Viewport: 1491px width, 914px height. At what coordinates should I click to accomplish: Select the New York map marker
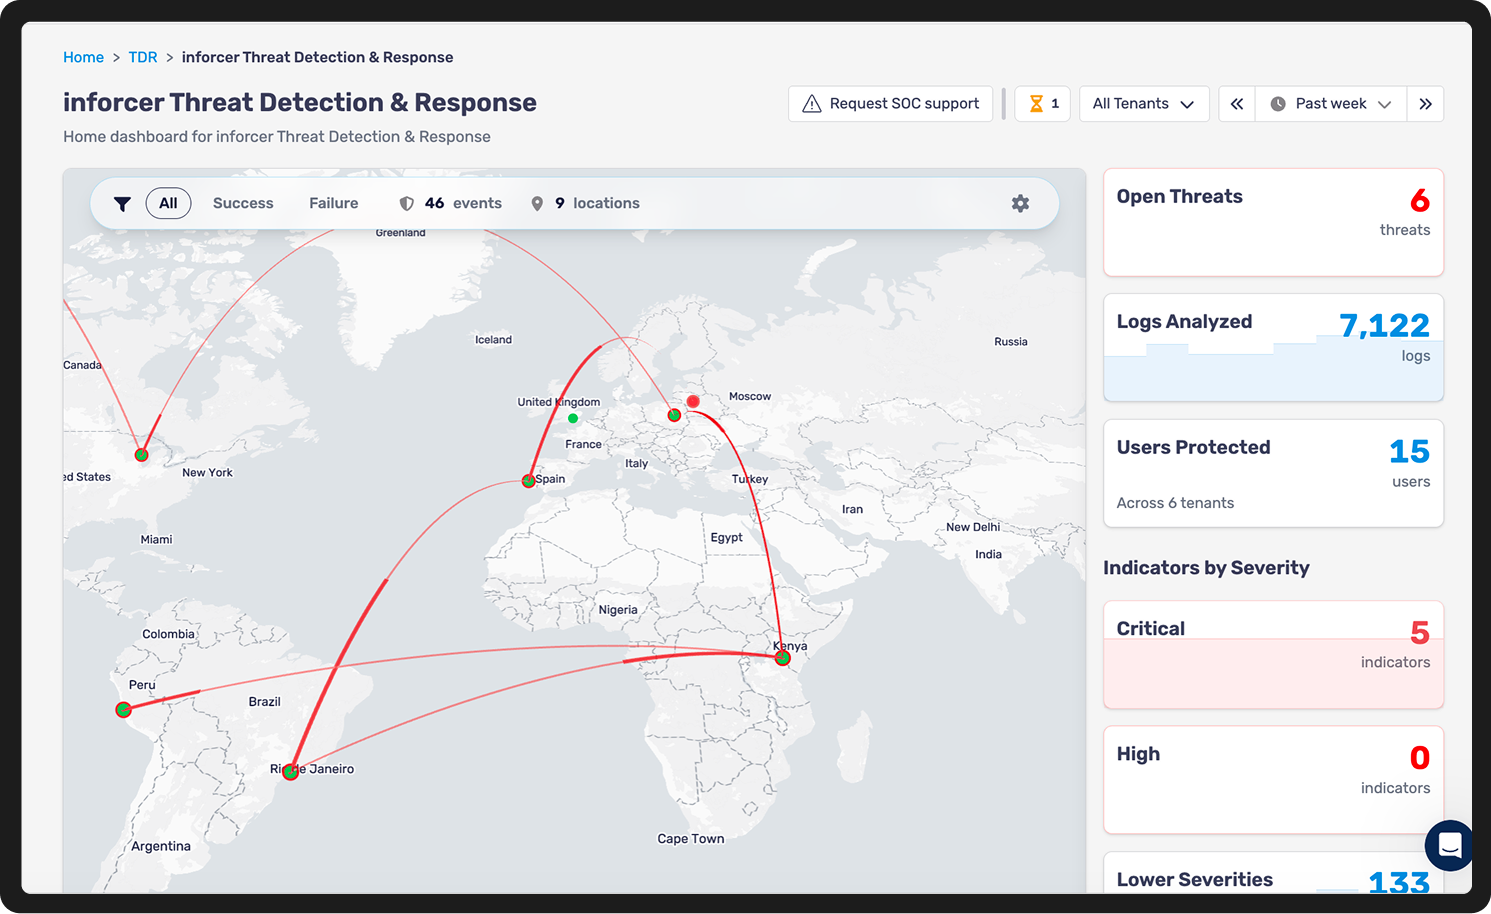coord(142,455)
